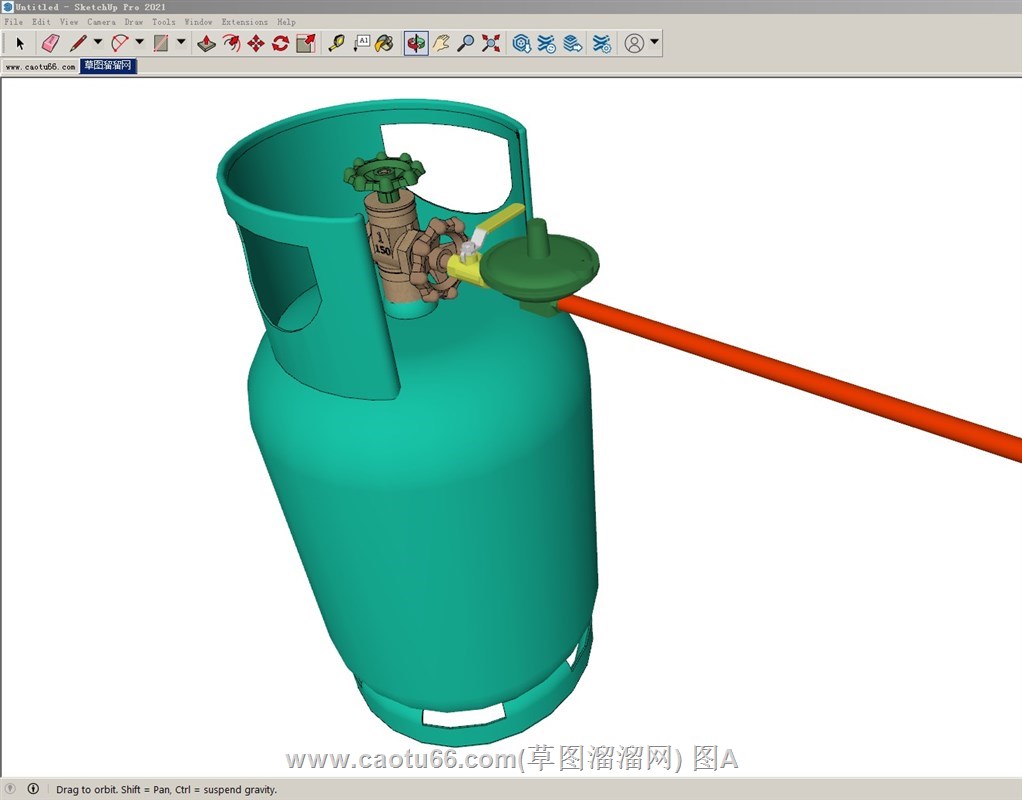This screenshot has height=800, width=1022.
Task: Expand the Arc tool dropdown arrow
Action: pyautogui.click(x=139, y=42)
